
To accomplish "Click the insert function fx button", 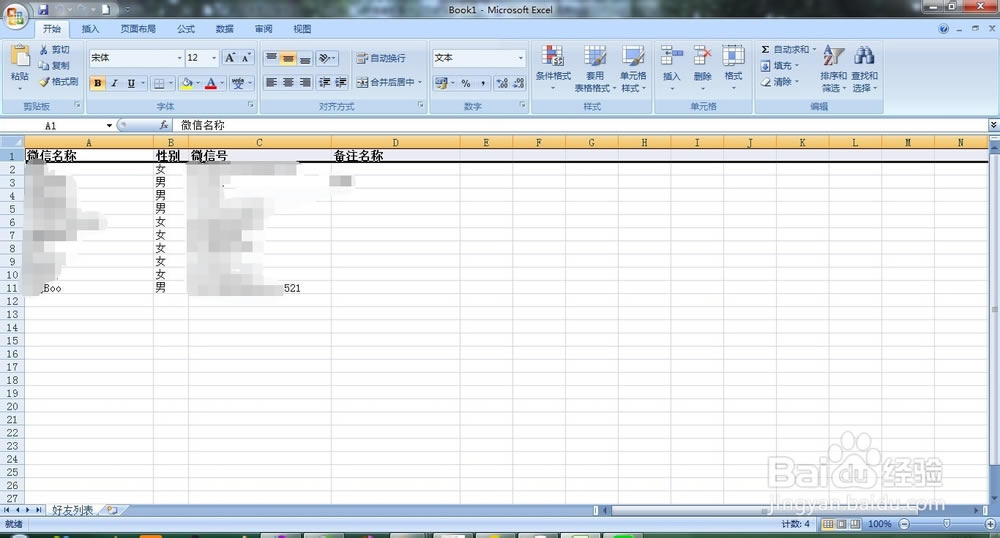I will click(164, 126).
